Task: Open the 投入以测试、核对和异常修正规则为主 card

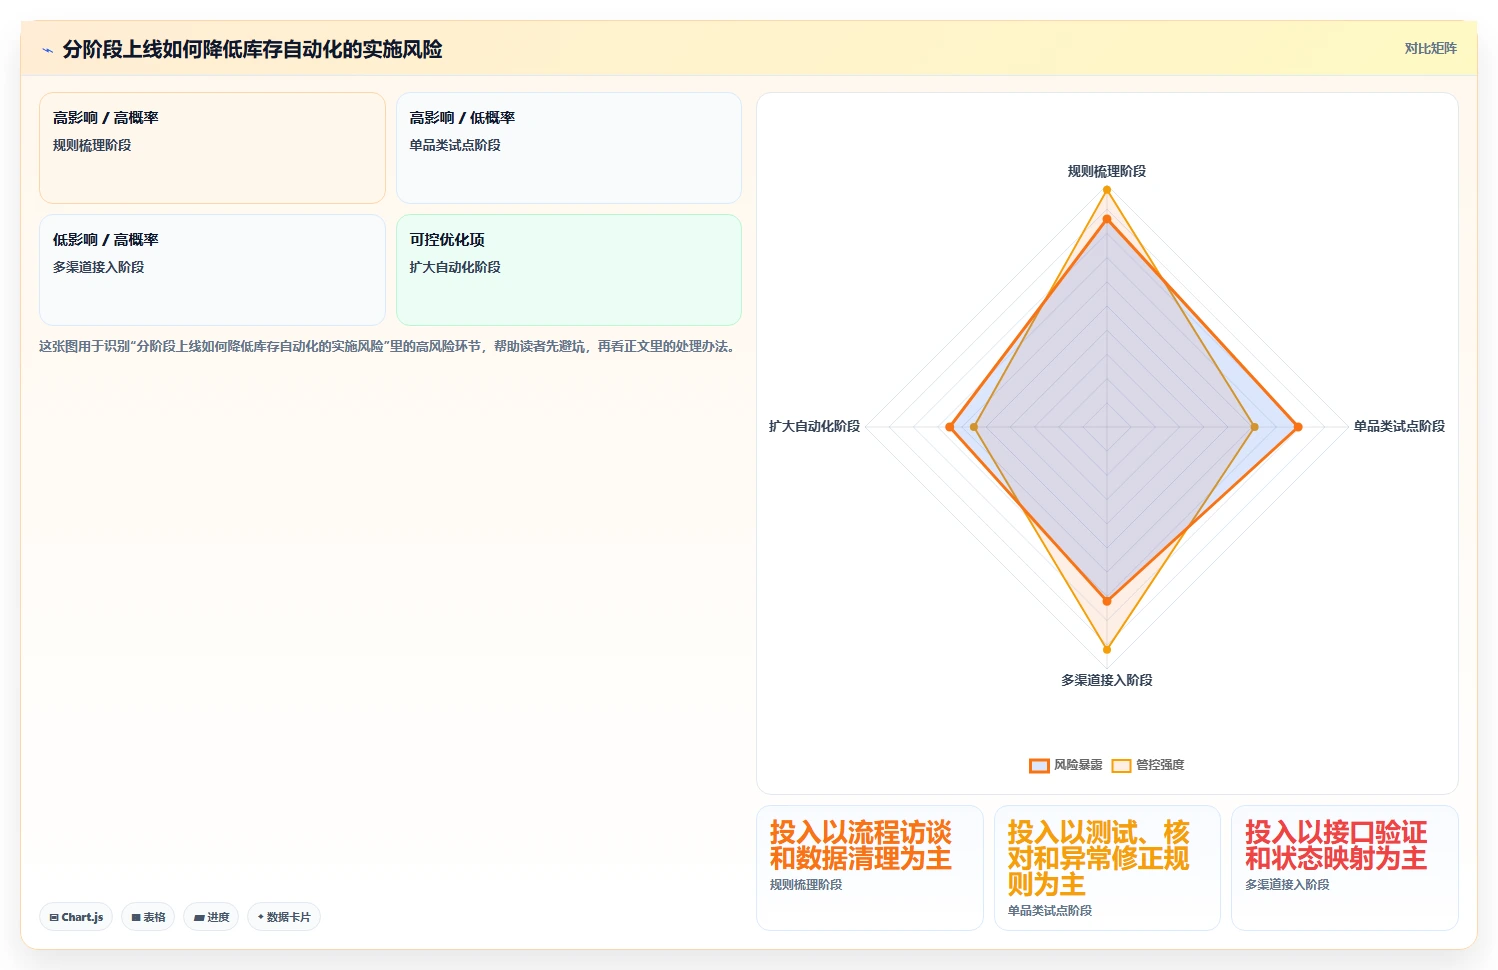Action: 1107,868
